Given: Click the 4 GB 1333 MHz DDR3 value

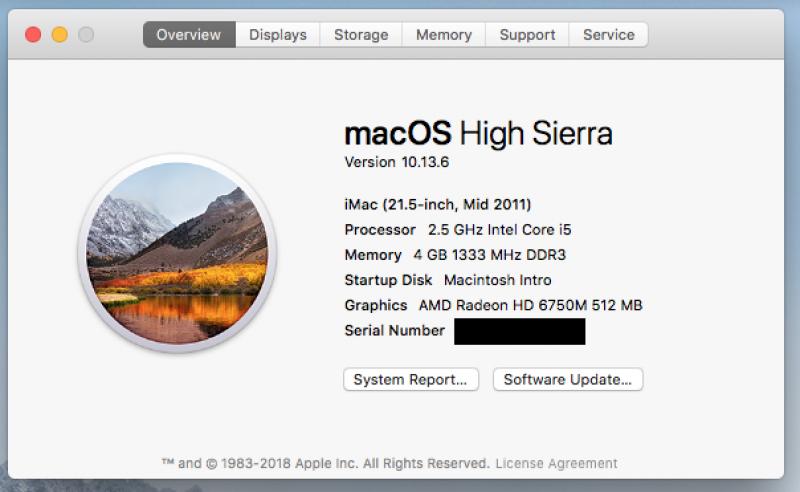Looking at the screenshot, I should point(489,255).
